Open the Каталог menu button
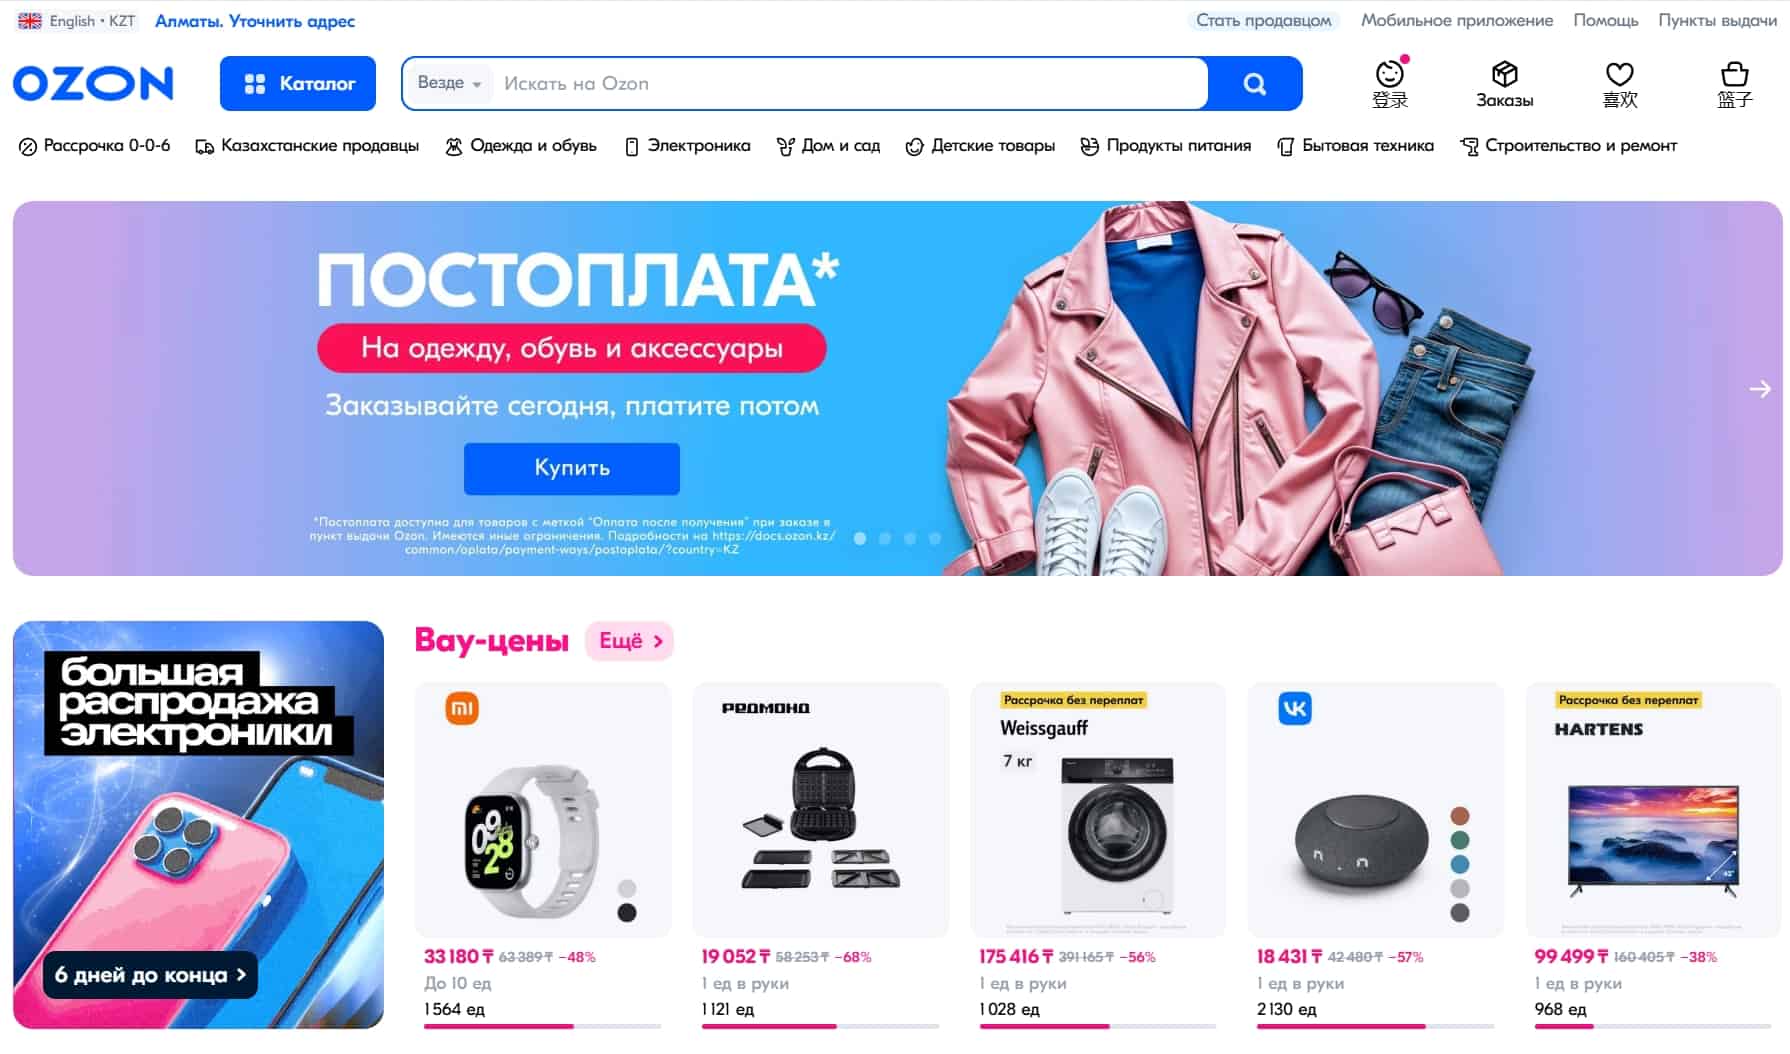The width and height of the screenshot is (1790, 1054). [x=298, y=84]
